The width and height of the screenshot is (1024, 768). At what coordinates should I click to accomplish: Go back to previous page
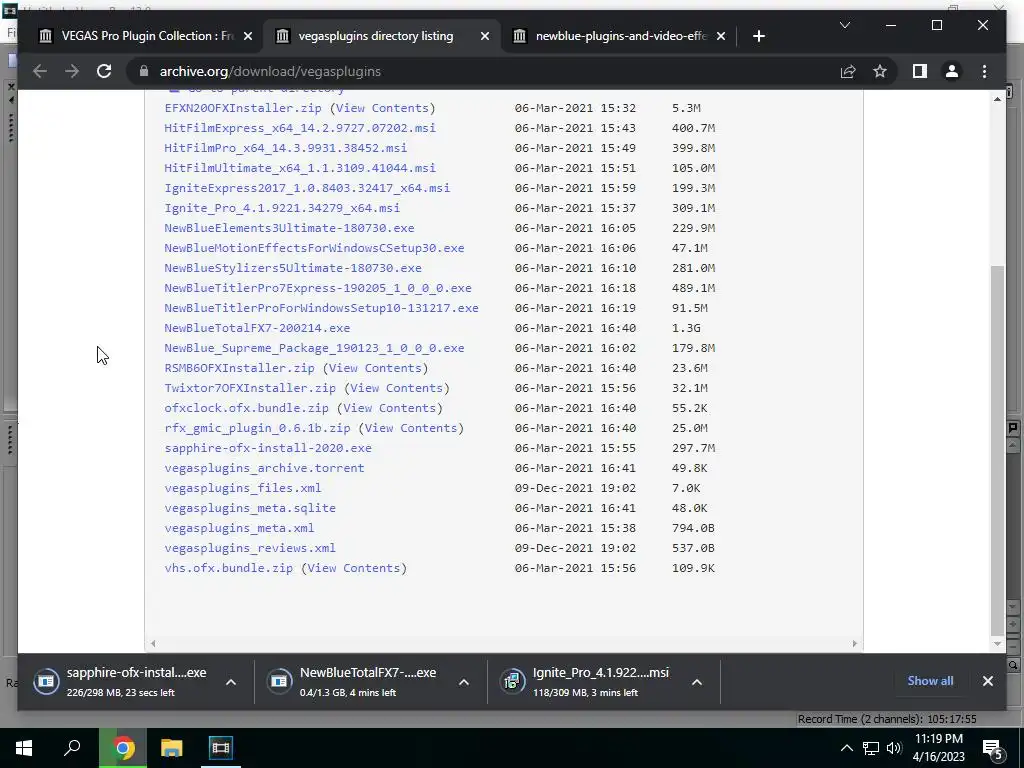pos(40,71)
